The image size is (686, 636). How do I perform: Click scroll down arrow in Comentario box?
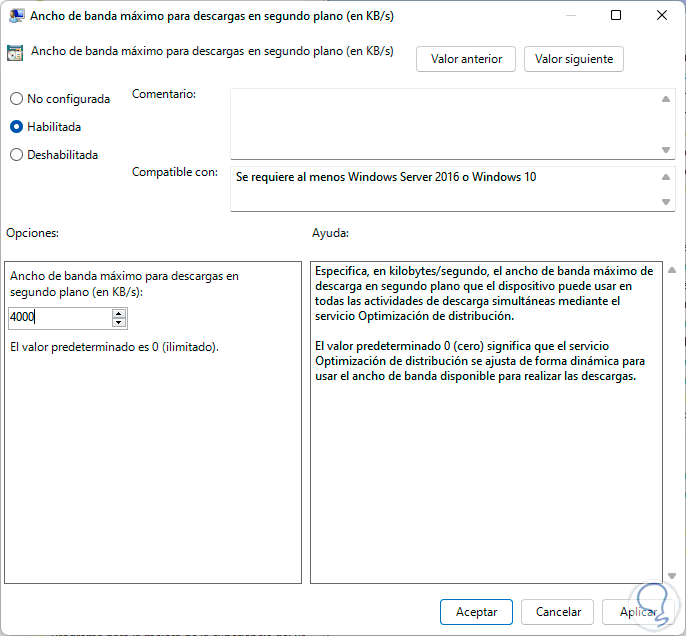pos(666,150)
